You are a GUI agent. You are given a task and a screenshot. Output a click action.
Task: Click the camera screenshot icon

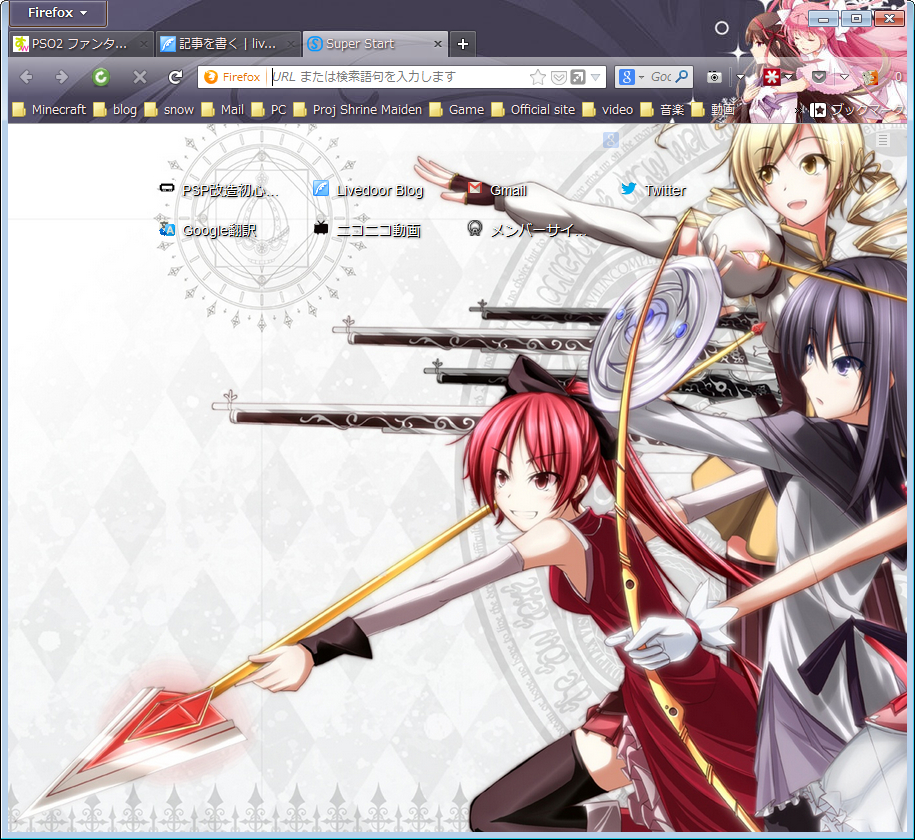coord(714,77)
